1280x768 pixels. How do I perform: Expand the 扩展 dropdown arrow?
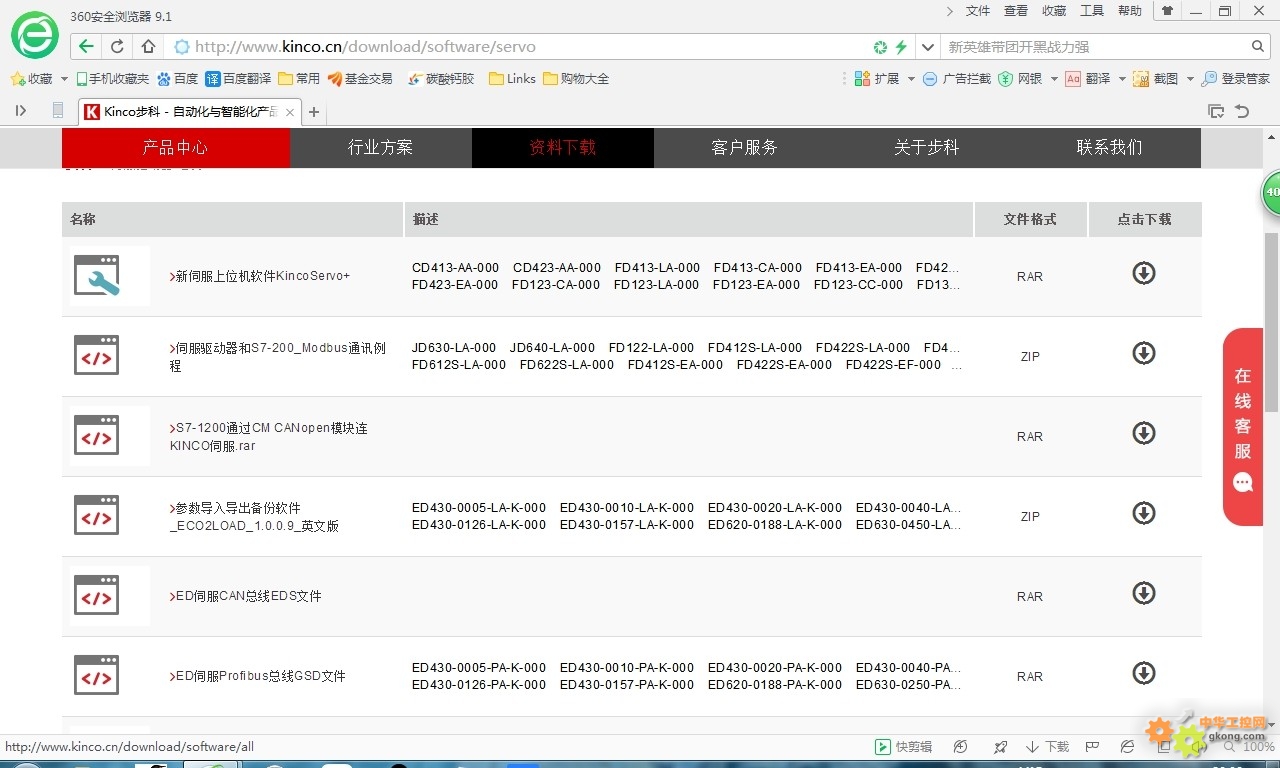click(911, 79)
